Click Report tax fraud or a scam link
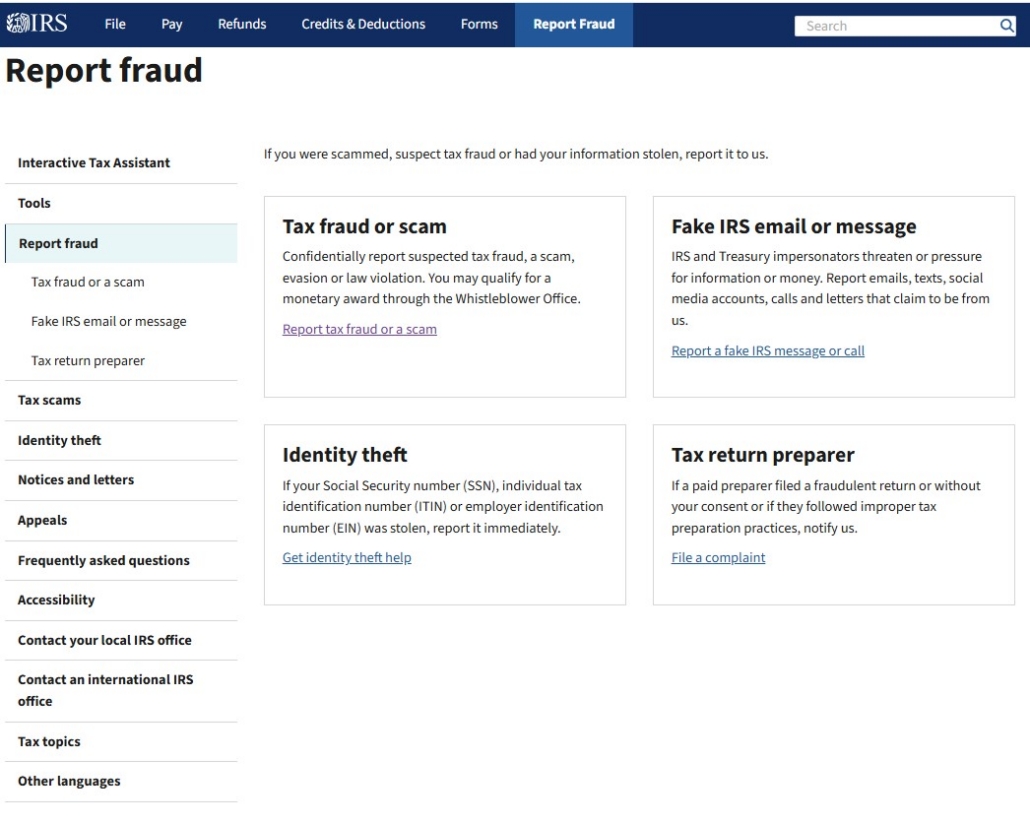 tap(359, 329)
